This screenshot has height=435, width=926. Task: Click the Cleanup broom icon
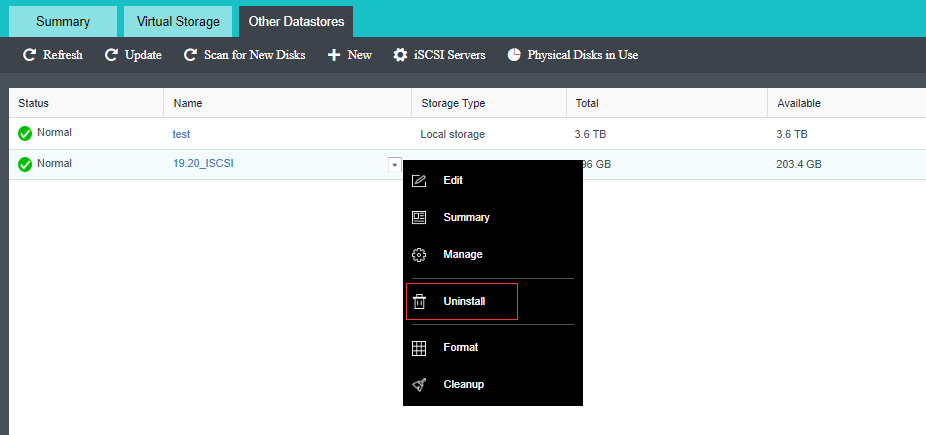(420, 385)
